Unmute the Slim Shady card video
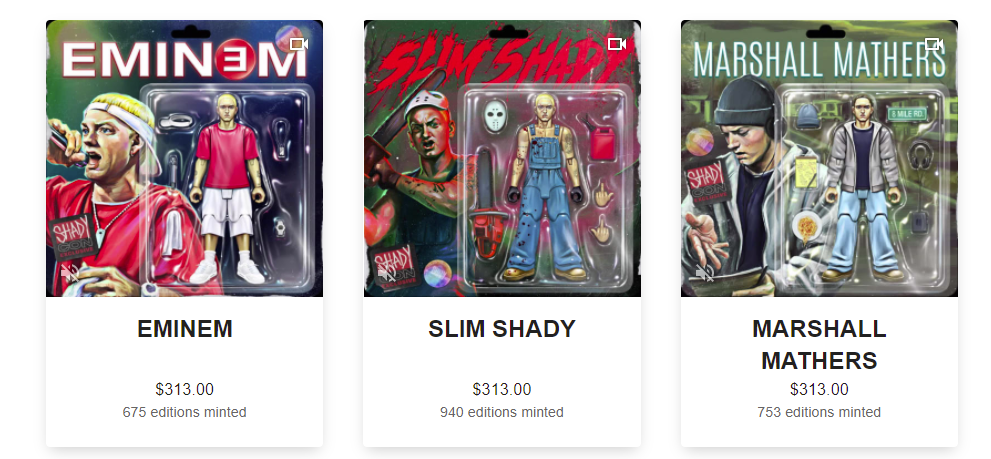The image size is (991, 459). coord(387,273)
